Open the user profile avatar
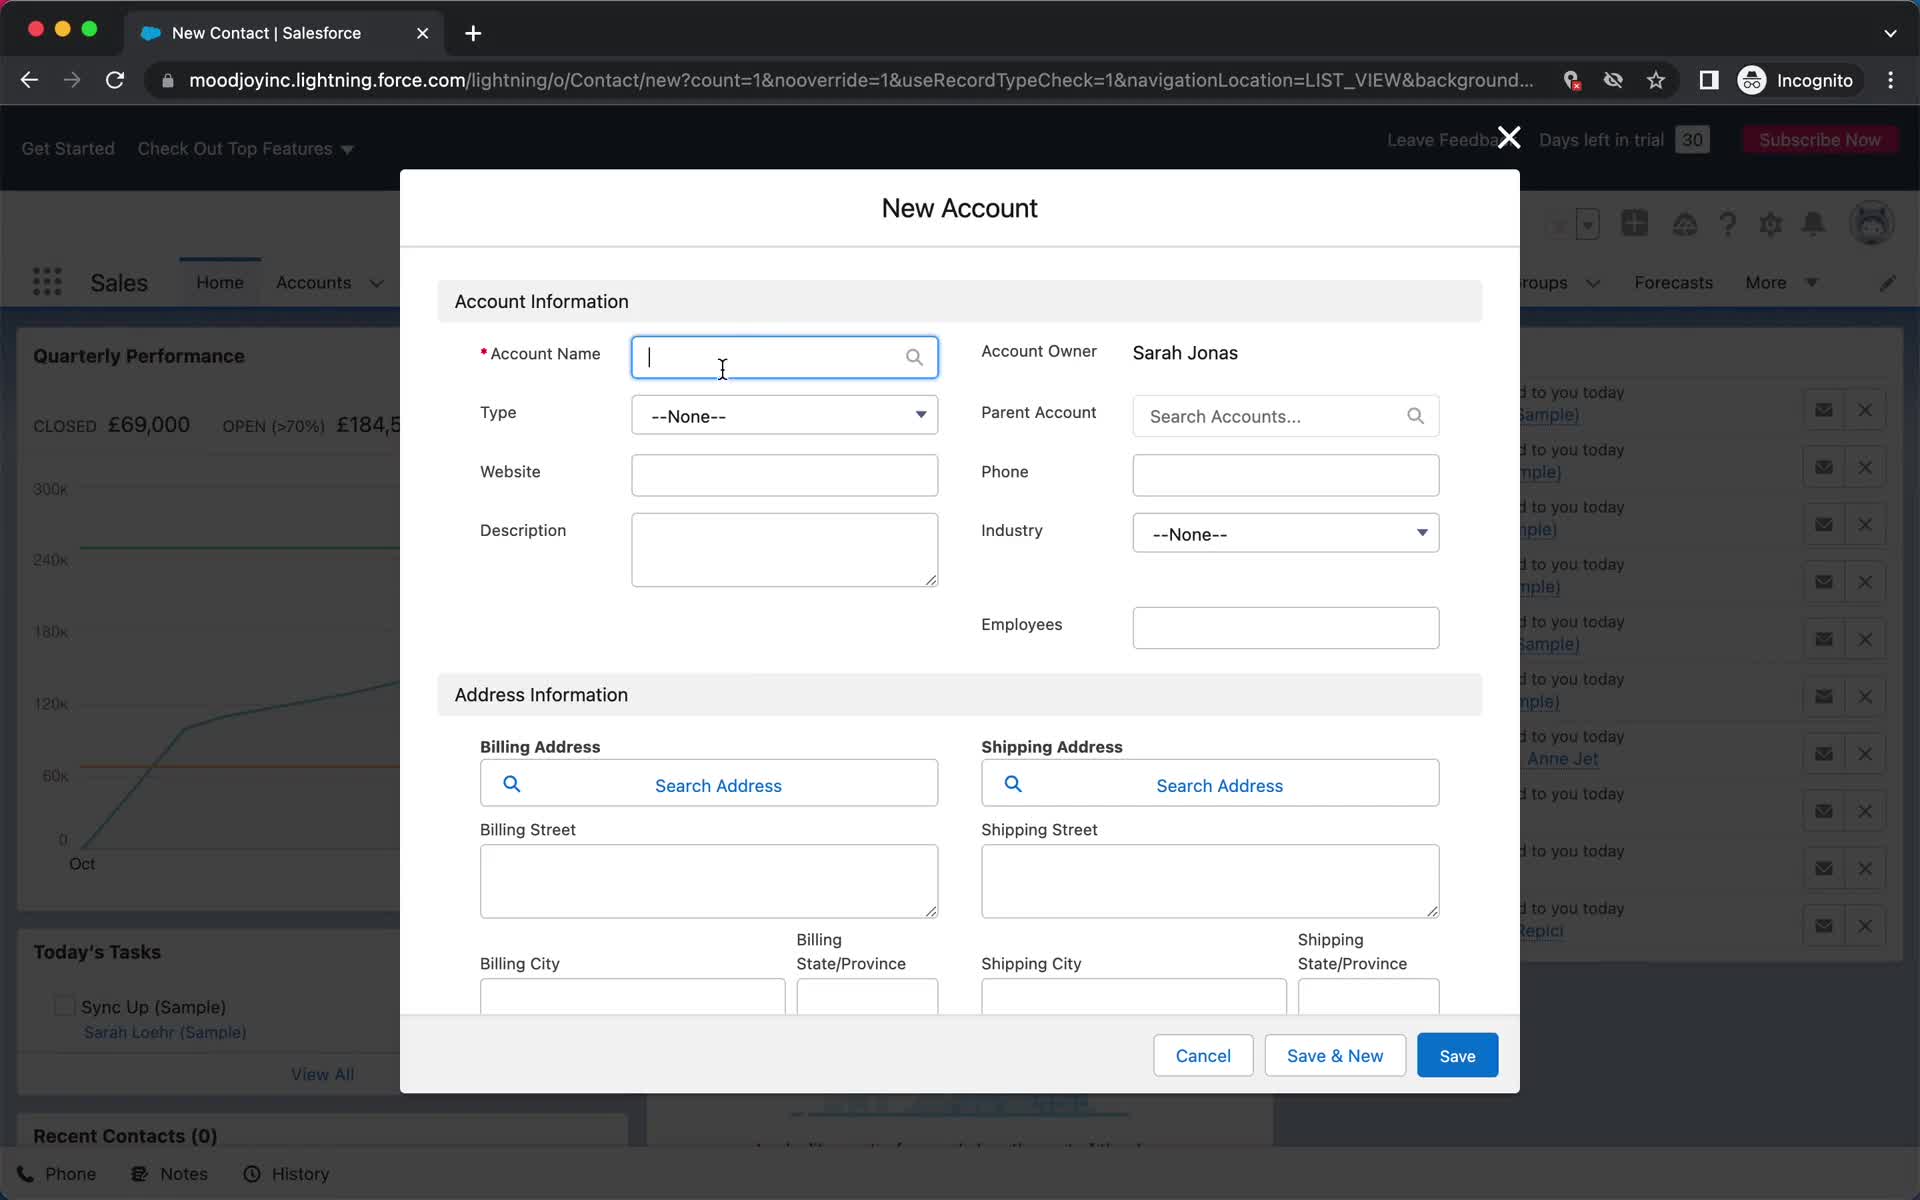The height and width of the screenshot is (1200, 1920). [1872, 223]
